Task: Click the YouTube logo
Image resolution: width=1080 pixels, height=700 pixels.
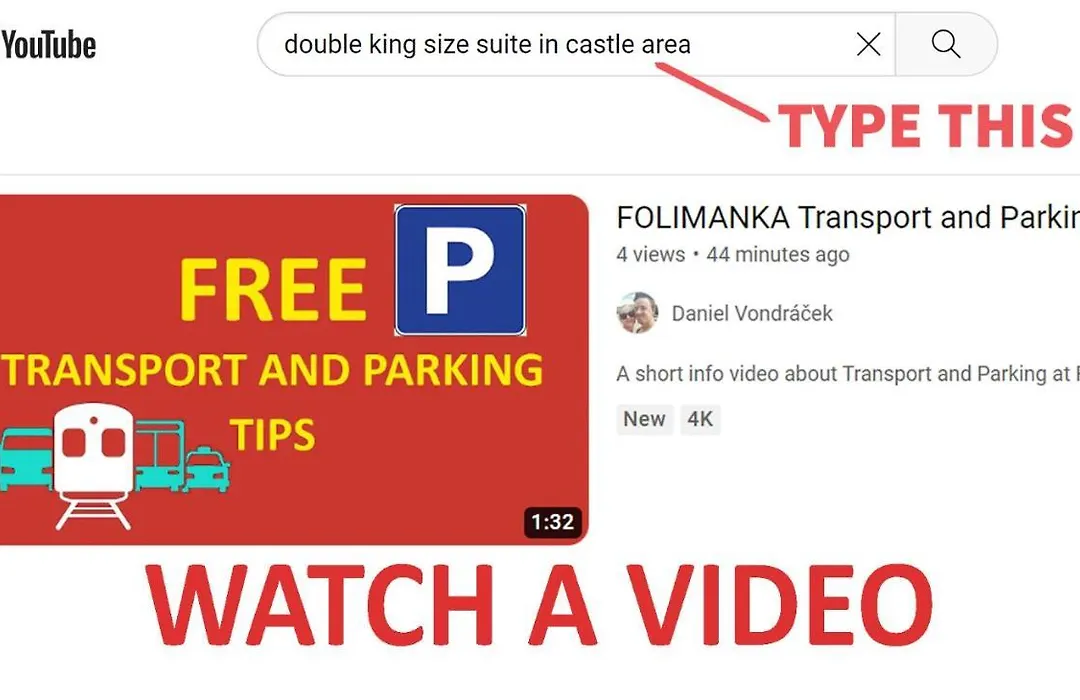Action: tap(48, 45)
